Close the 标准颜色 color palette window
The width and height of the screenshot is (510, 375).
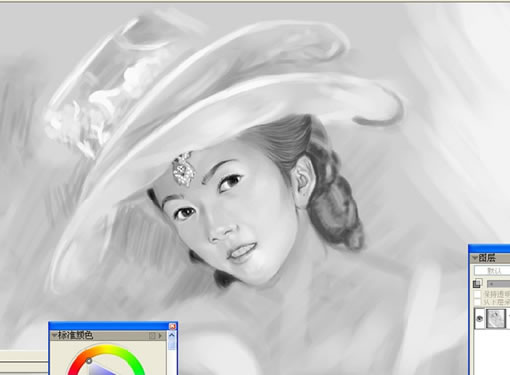click(172, 326)
